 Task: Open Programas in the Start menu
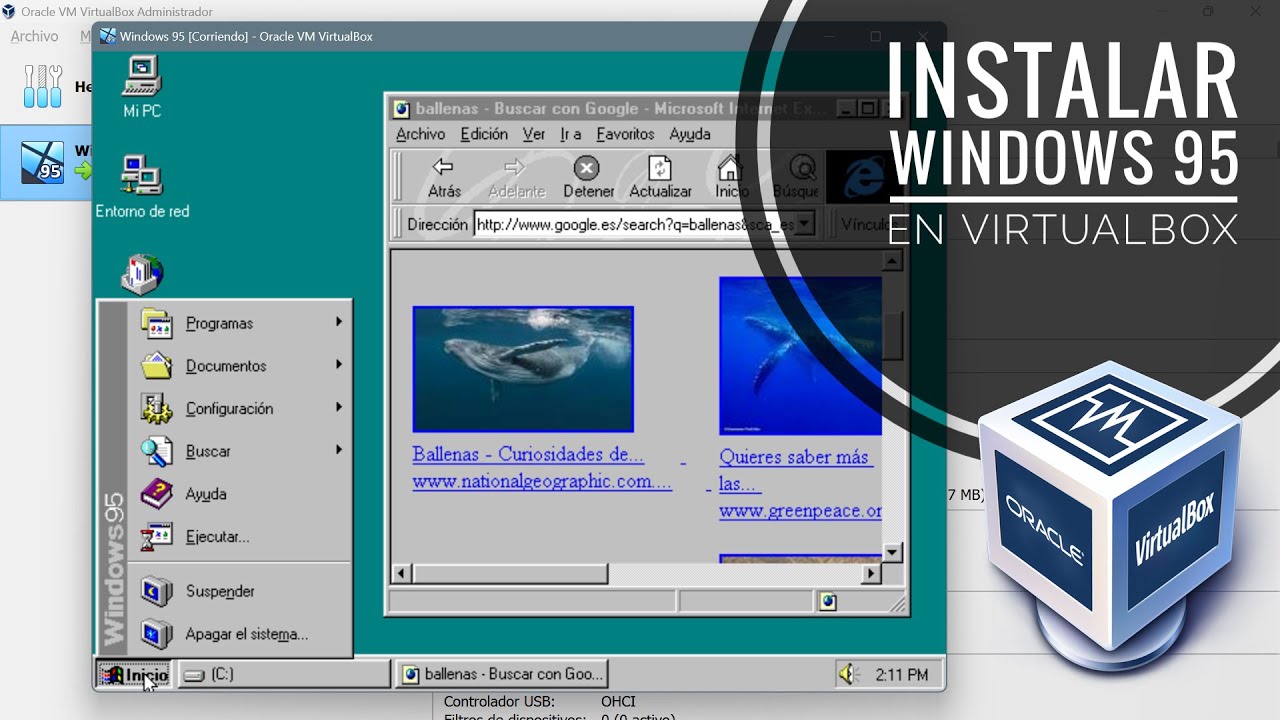click(242, 323)
